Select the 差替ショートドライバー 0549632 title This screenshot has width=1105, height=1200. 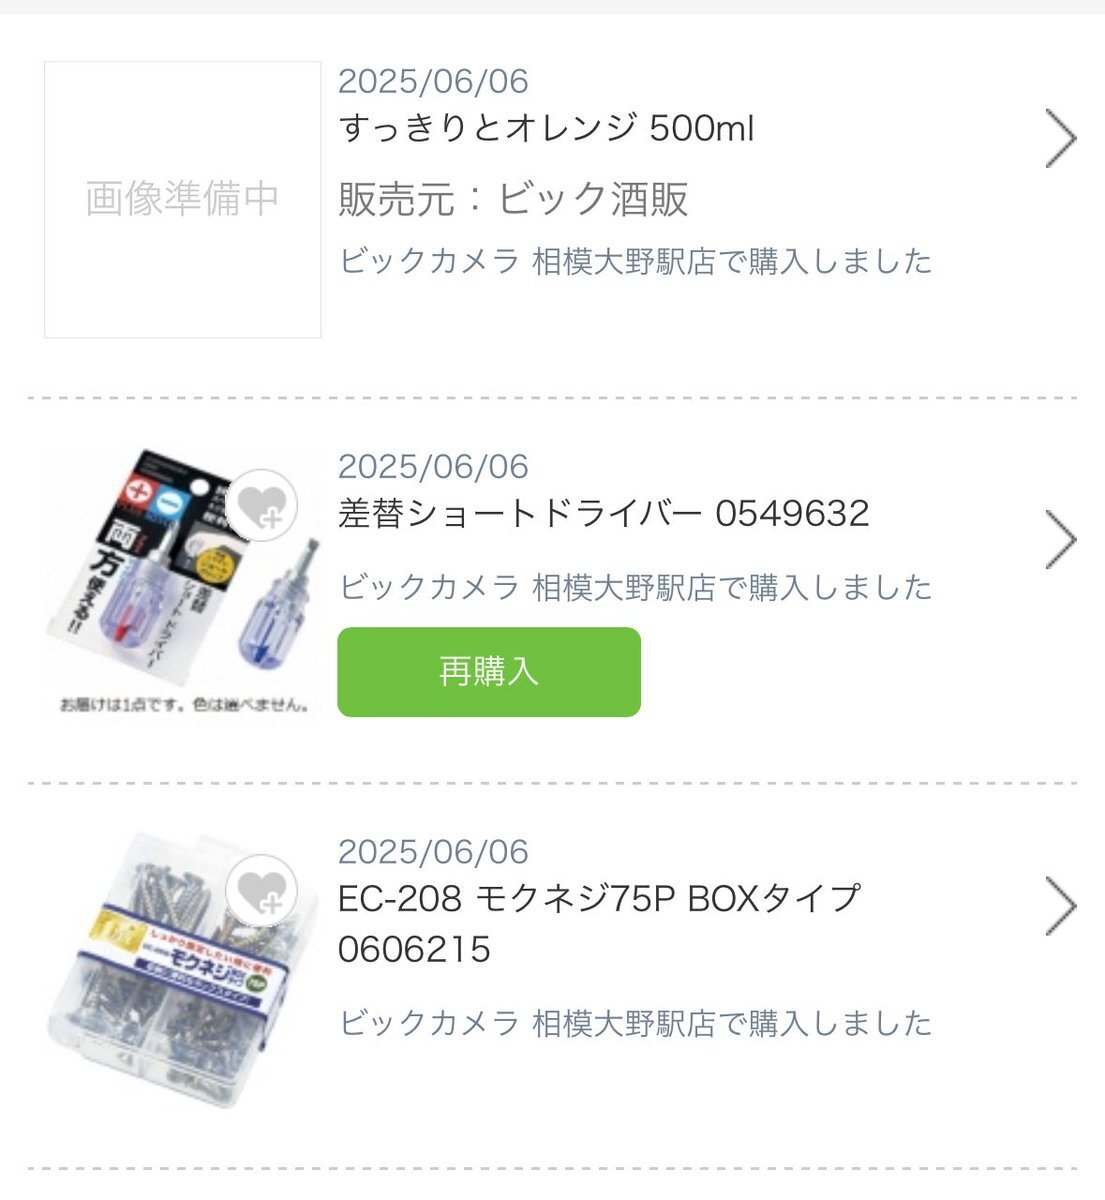pos(604,513)
